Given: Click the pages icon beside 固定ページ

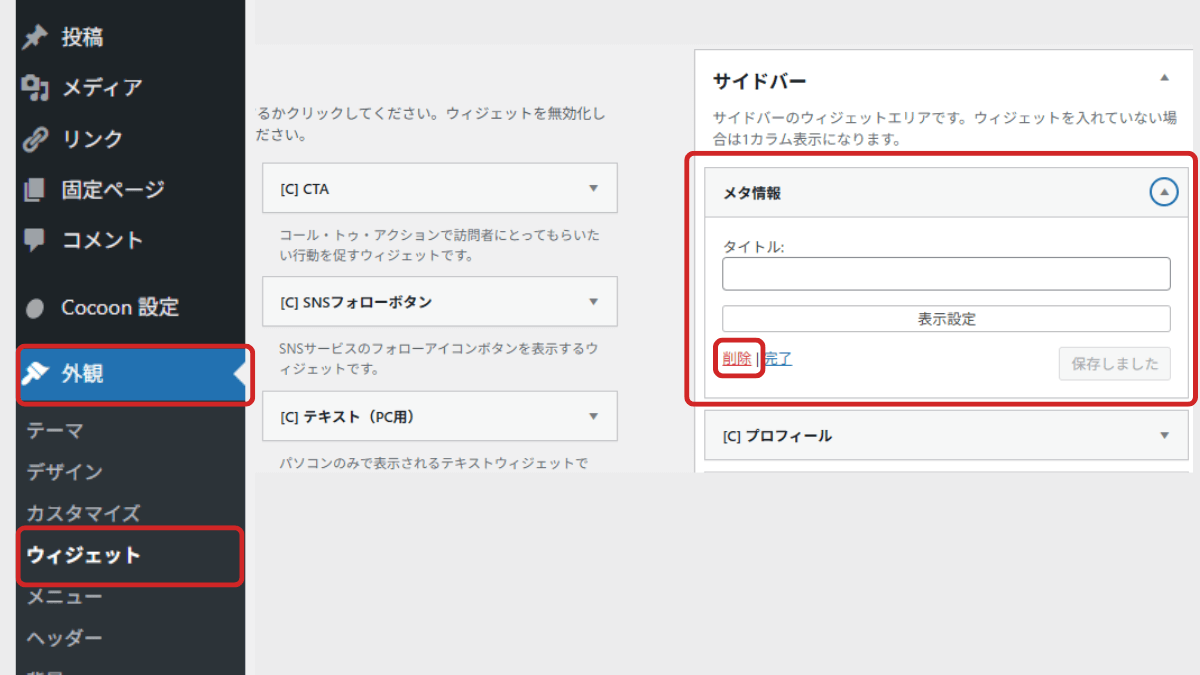Looking at the screenshot, I should click(35, 189).
